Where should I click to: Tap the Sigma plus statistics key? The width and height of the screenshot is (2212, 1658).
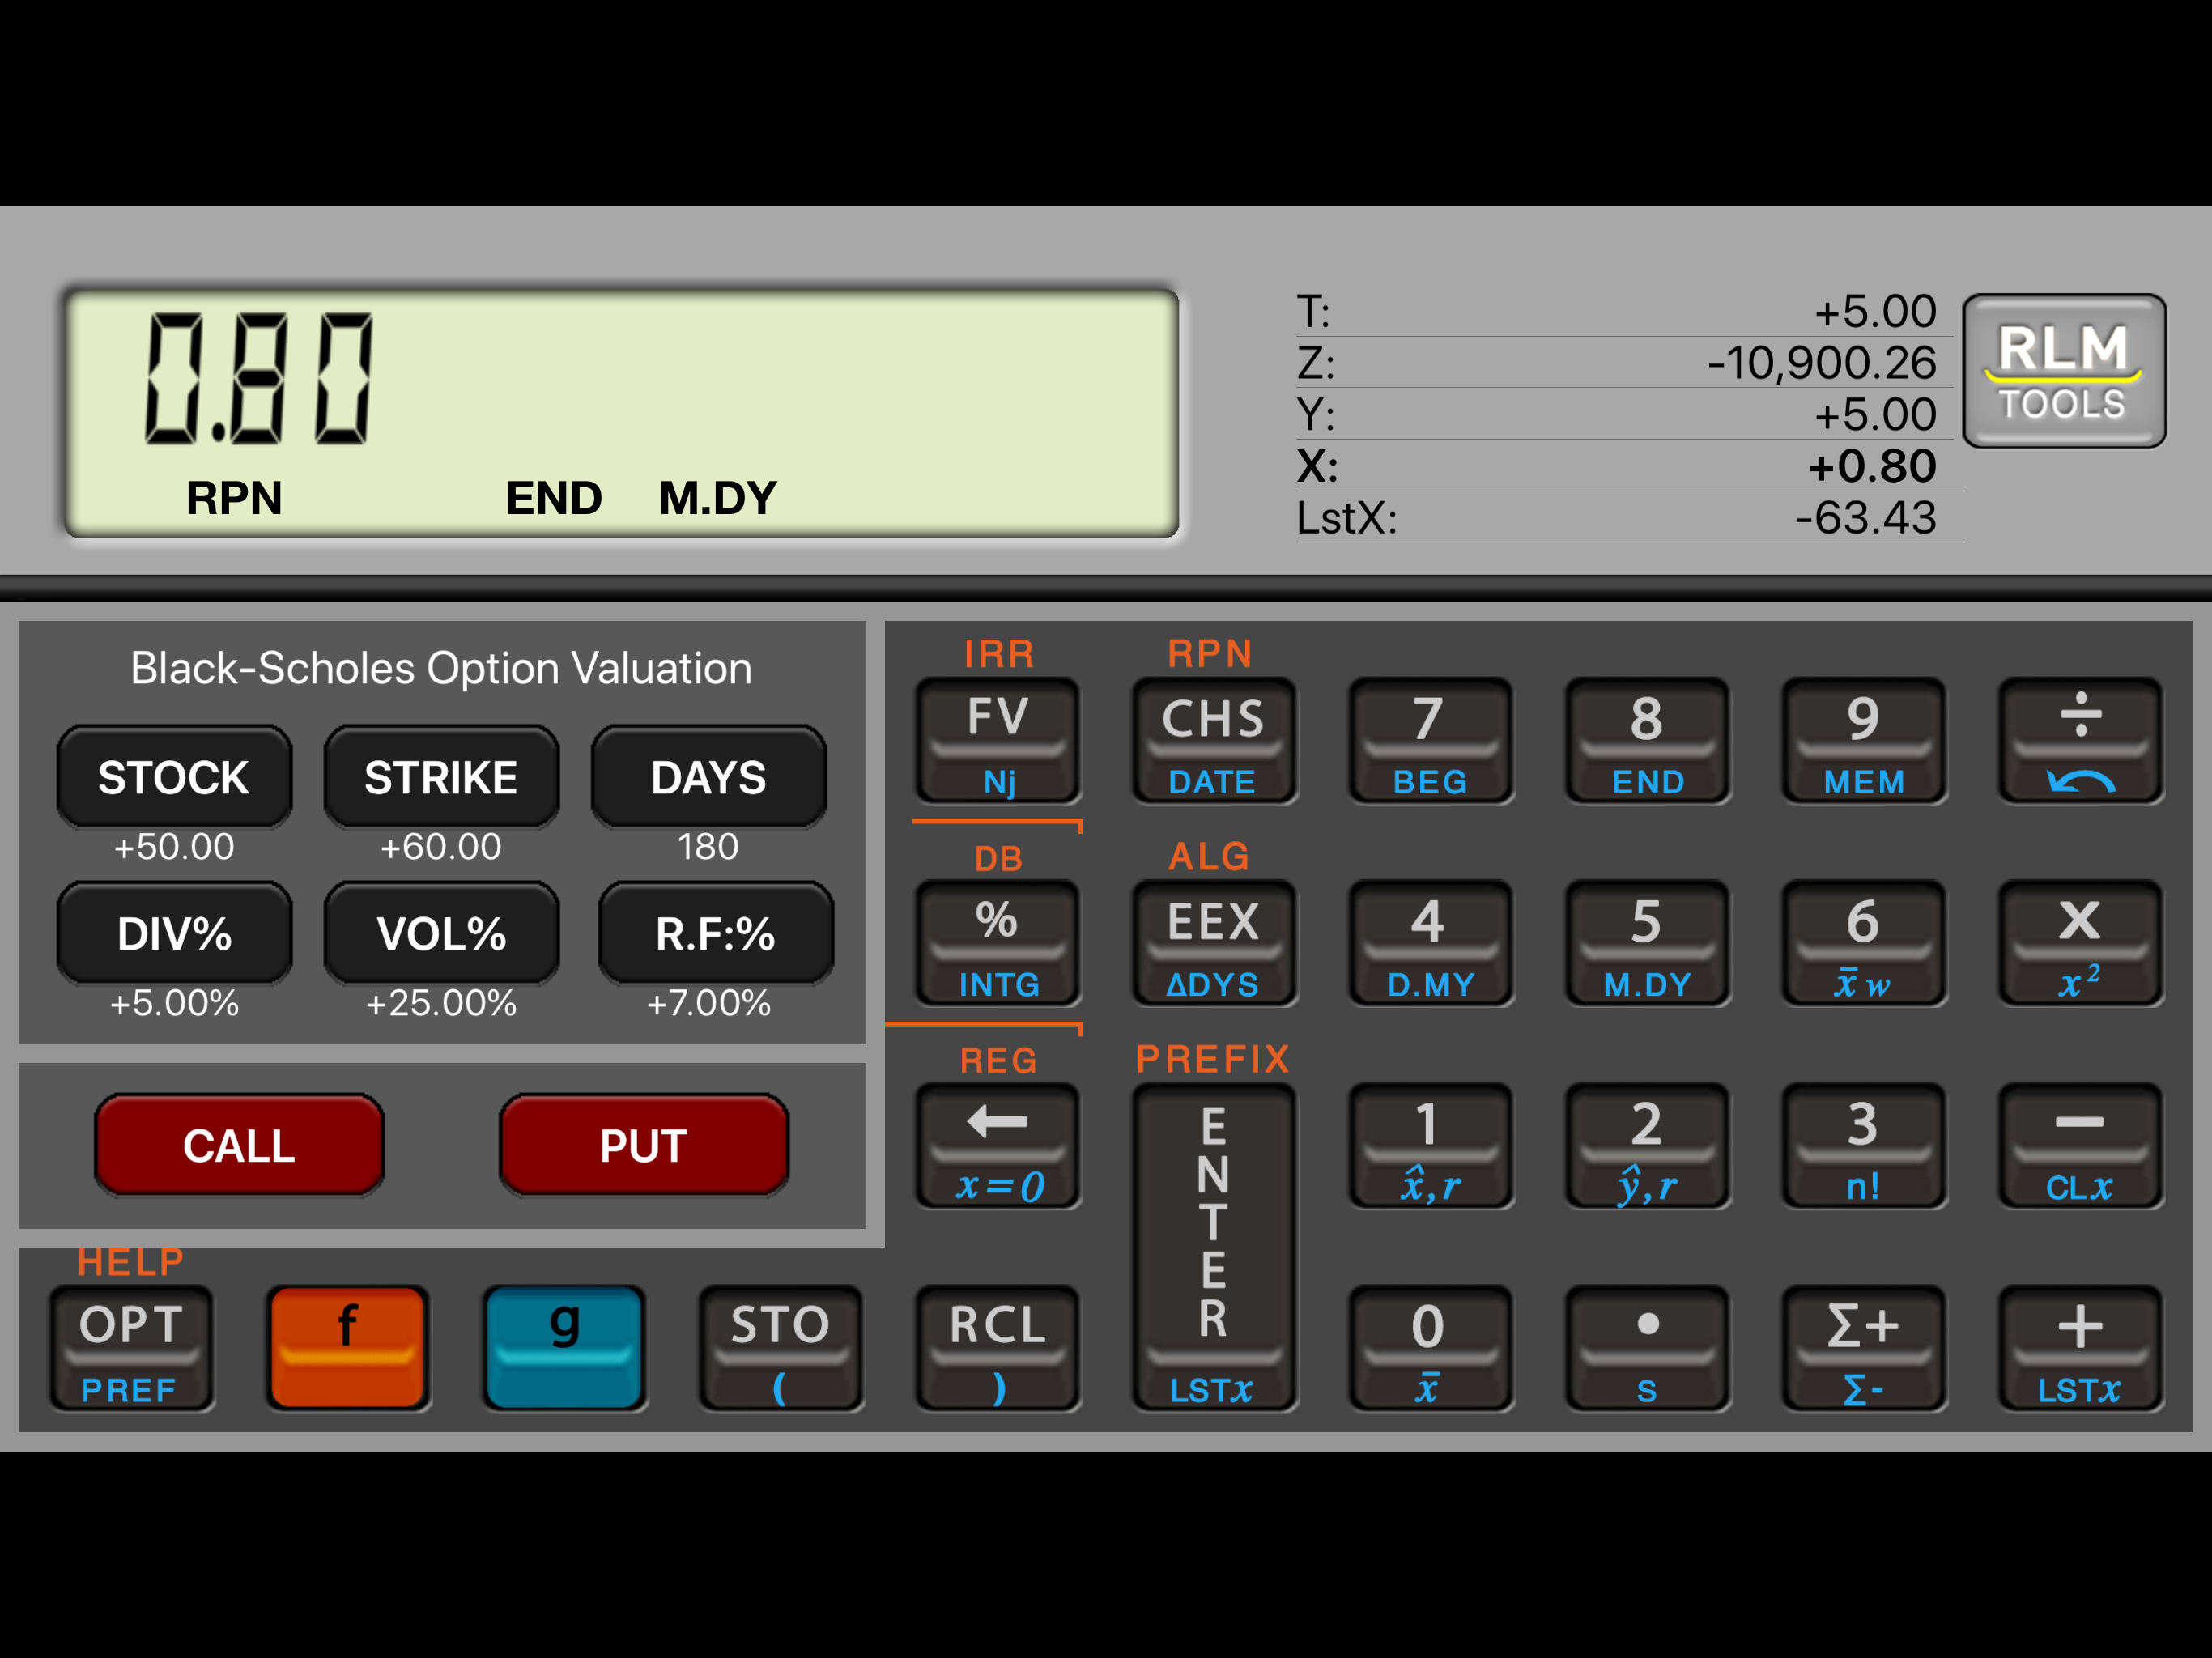pos(1862,1346)
